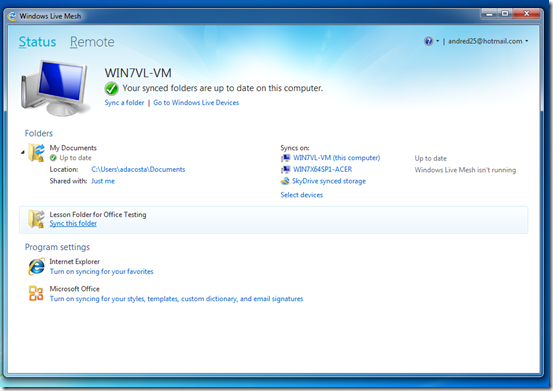
Task: Click 'Windows Live Mesh isn't running' status text
Action: [465, 170]
